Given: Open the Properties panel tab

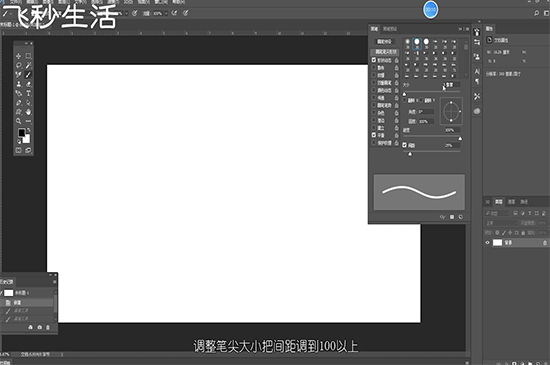Looking at the screenshot, I should (489, 29).
